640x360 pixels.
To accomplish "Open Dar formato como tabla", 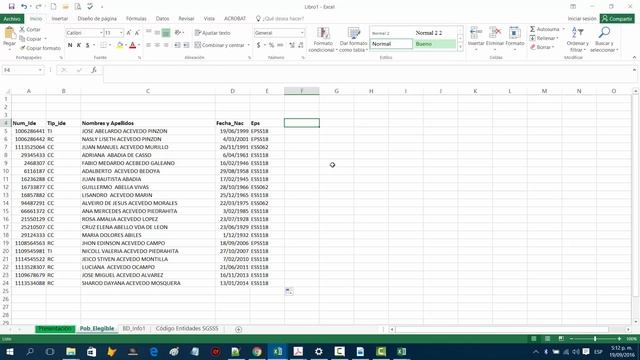I will pos(353,39).
